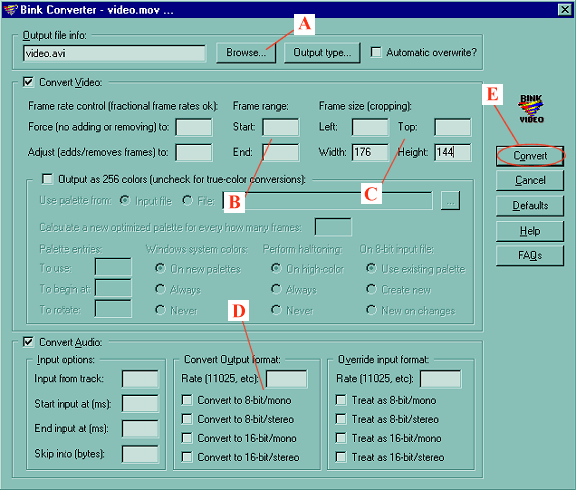Open the palette file browse ellipsis button
Screen dimensions: 576x490
[x=450, y=201]
